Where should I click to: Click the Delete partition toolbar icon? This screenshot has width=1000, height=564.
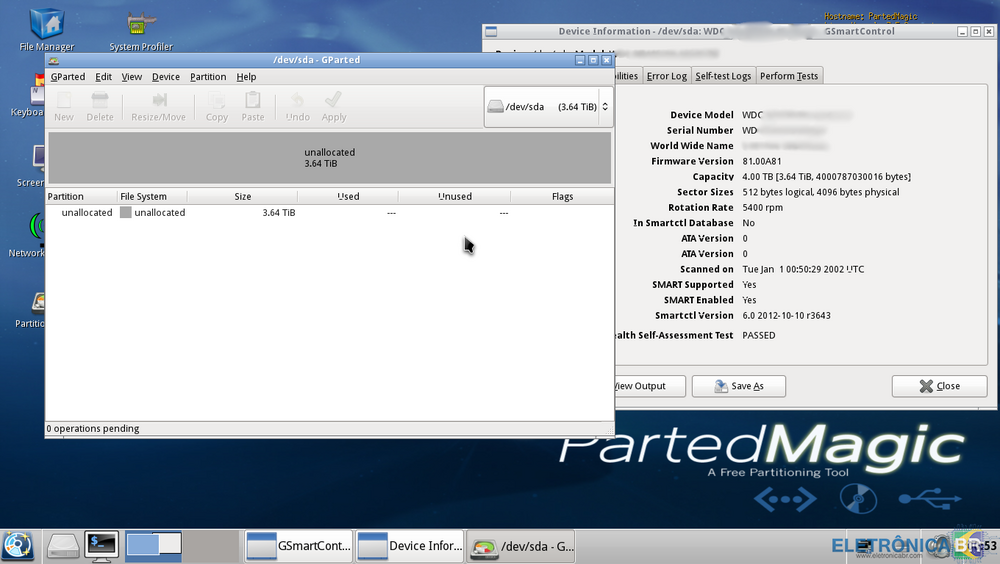pos(100,106)
